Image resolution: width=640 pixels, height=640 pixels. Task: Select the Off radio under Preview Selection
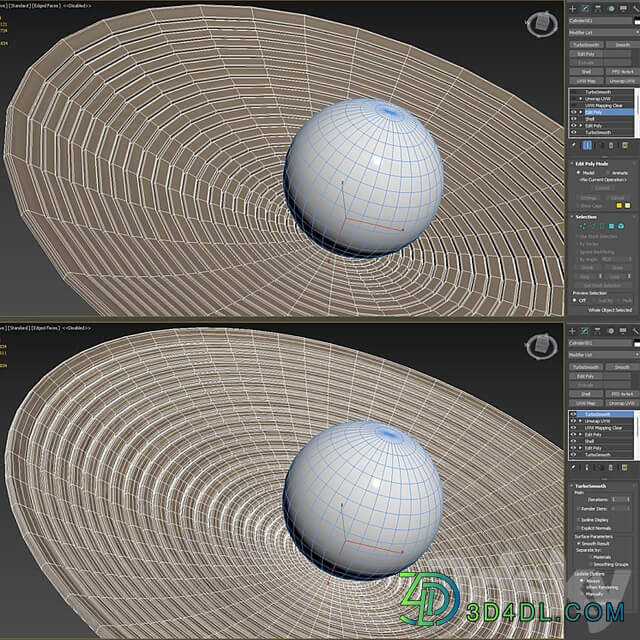click(575, 300)
